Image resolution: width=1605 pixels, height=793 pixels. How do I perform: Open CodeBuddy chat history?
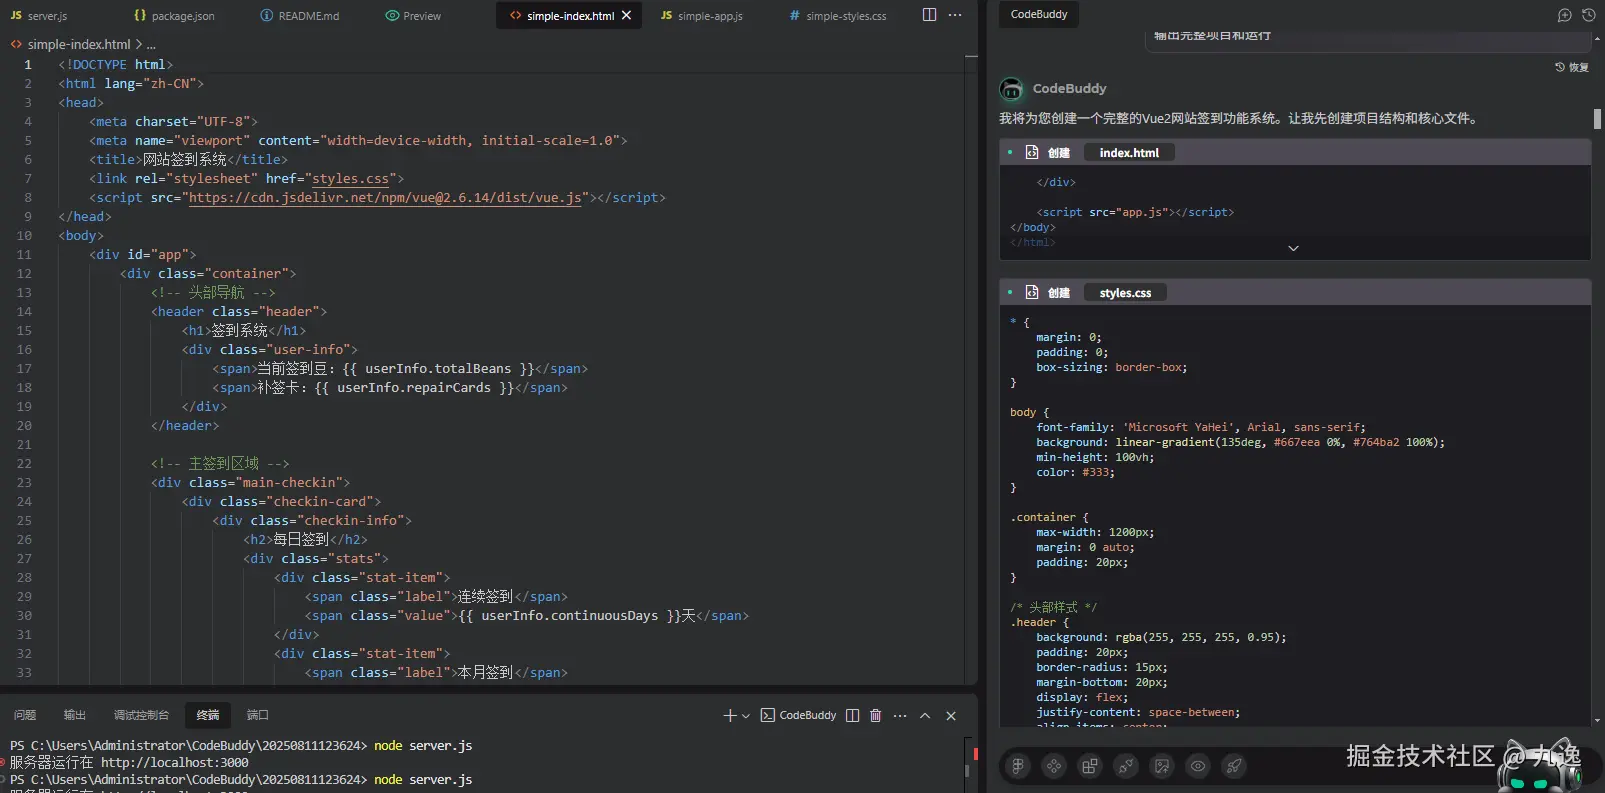coord(1588,15)
